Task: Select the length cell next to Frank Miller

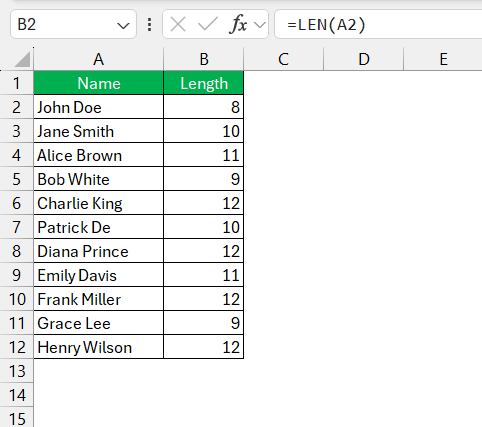Action: click(204, 299)
